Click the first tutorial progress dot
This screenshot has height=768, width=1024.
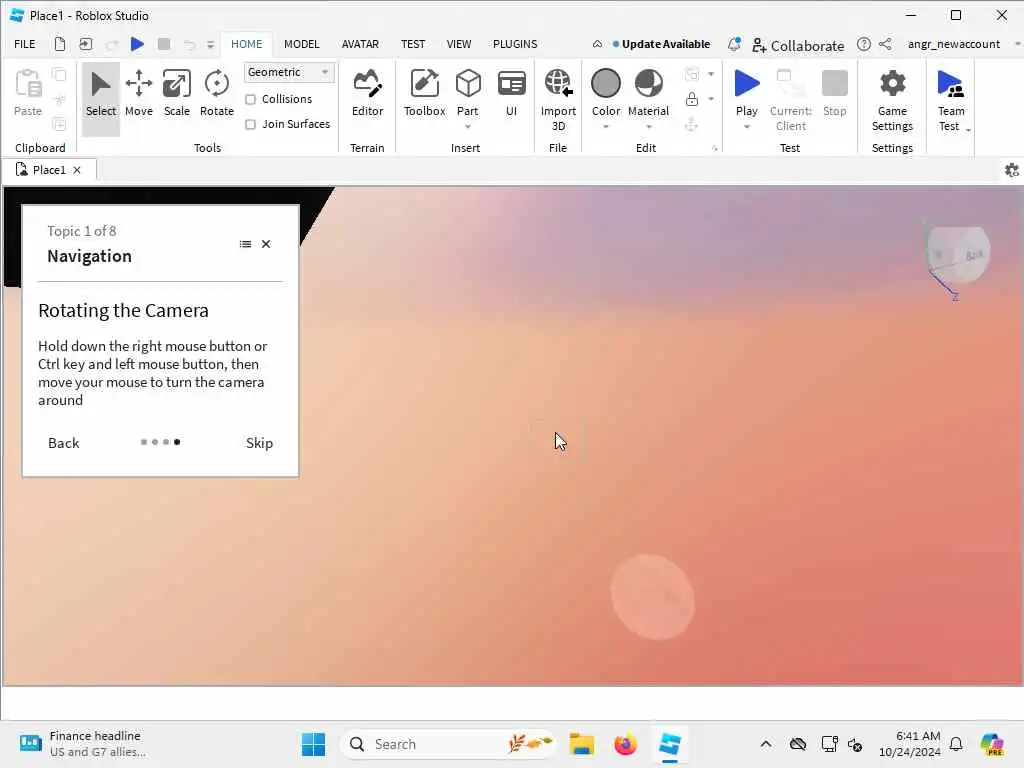point(144,442)
